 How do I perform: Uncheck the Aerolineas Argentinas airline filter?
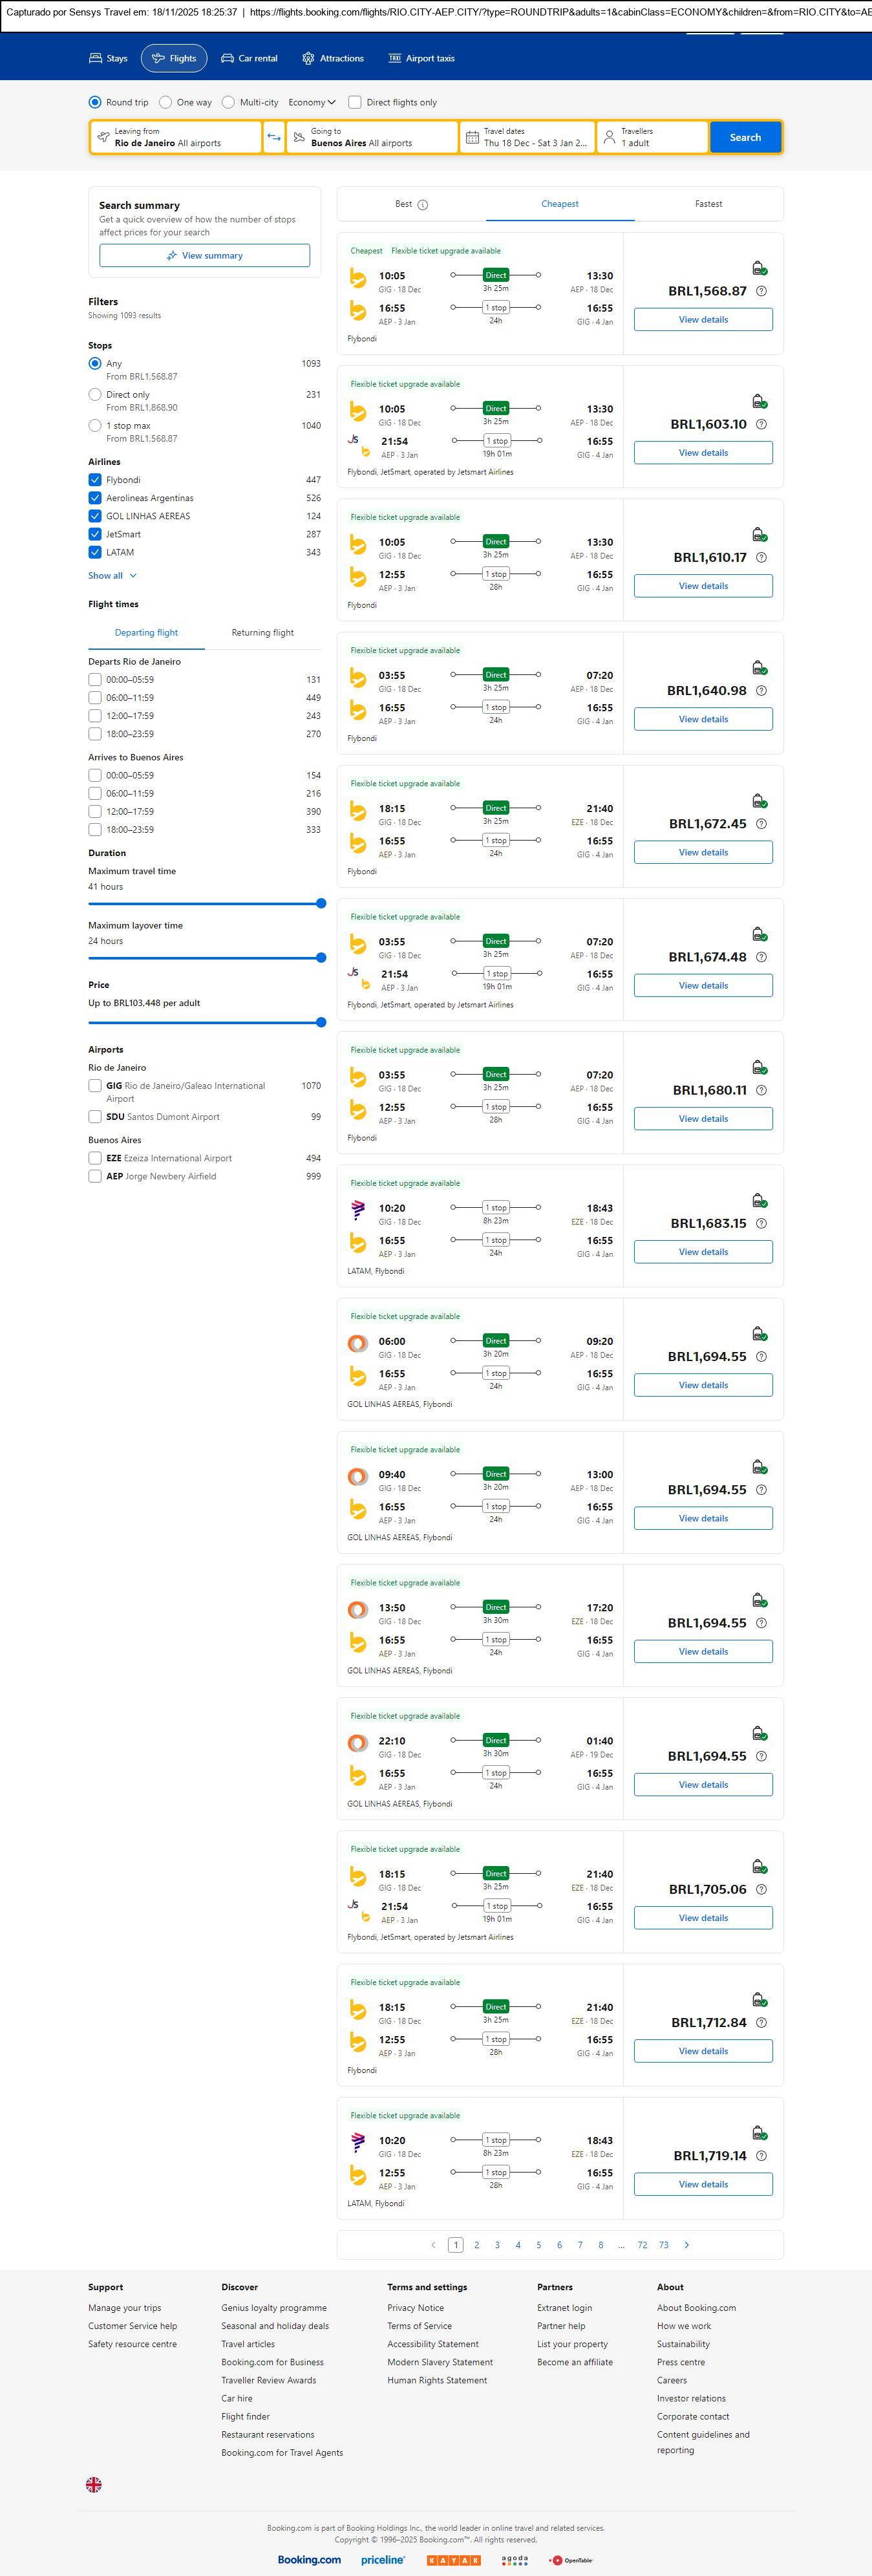pos(95,498)
